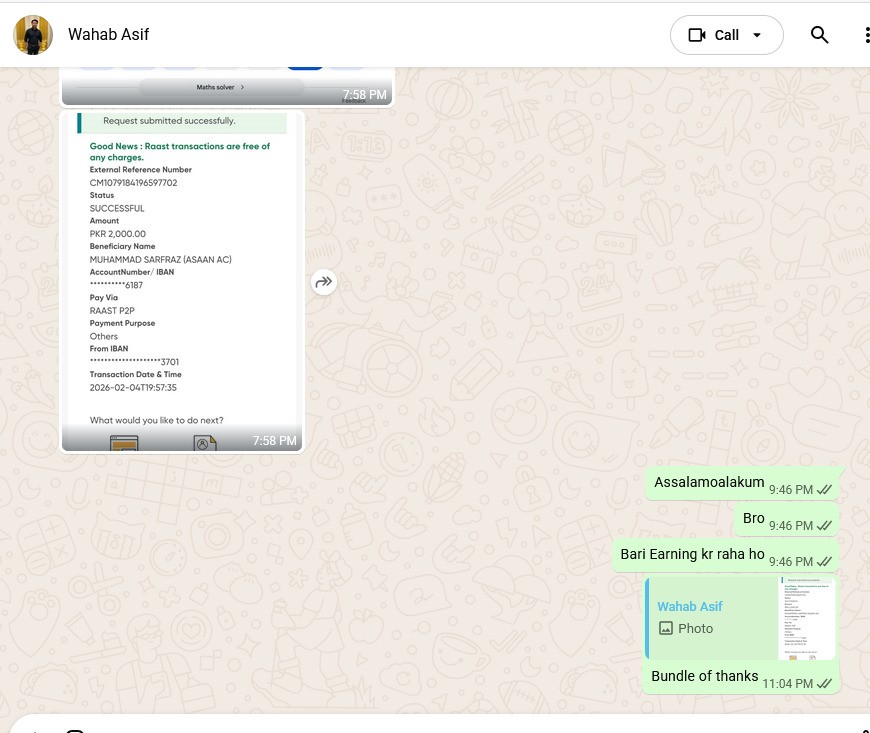Click the Wahab Asif contact name header
Viewport: 870px width, 733px height.
pos(108,35)
